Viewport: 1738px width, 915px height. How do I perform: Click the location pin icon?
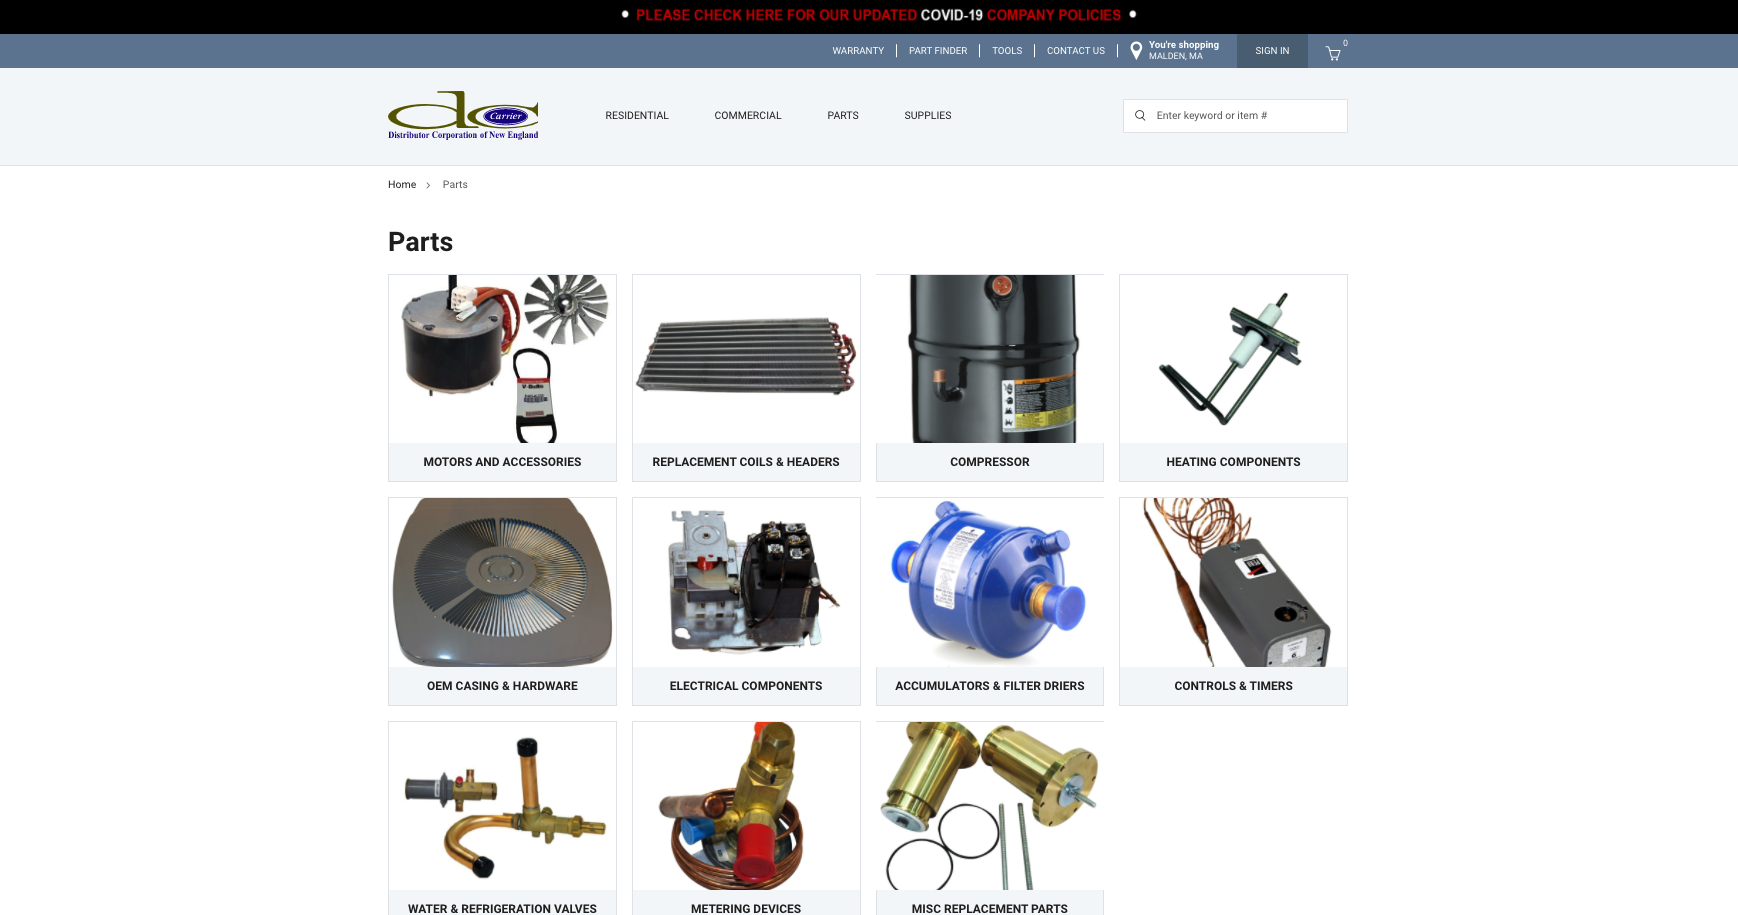point(1136,51)
